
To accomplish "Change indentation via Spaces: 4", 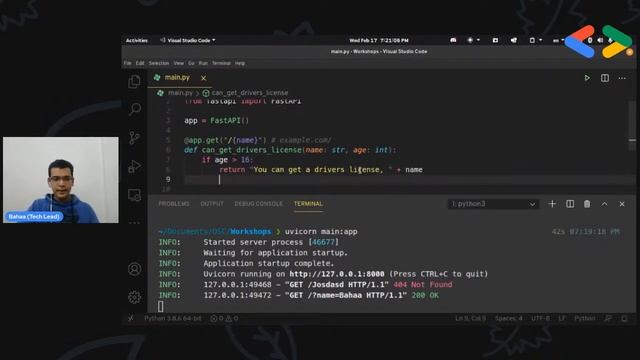I will tap(509, 318).
